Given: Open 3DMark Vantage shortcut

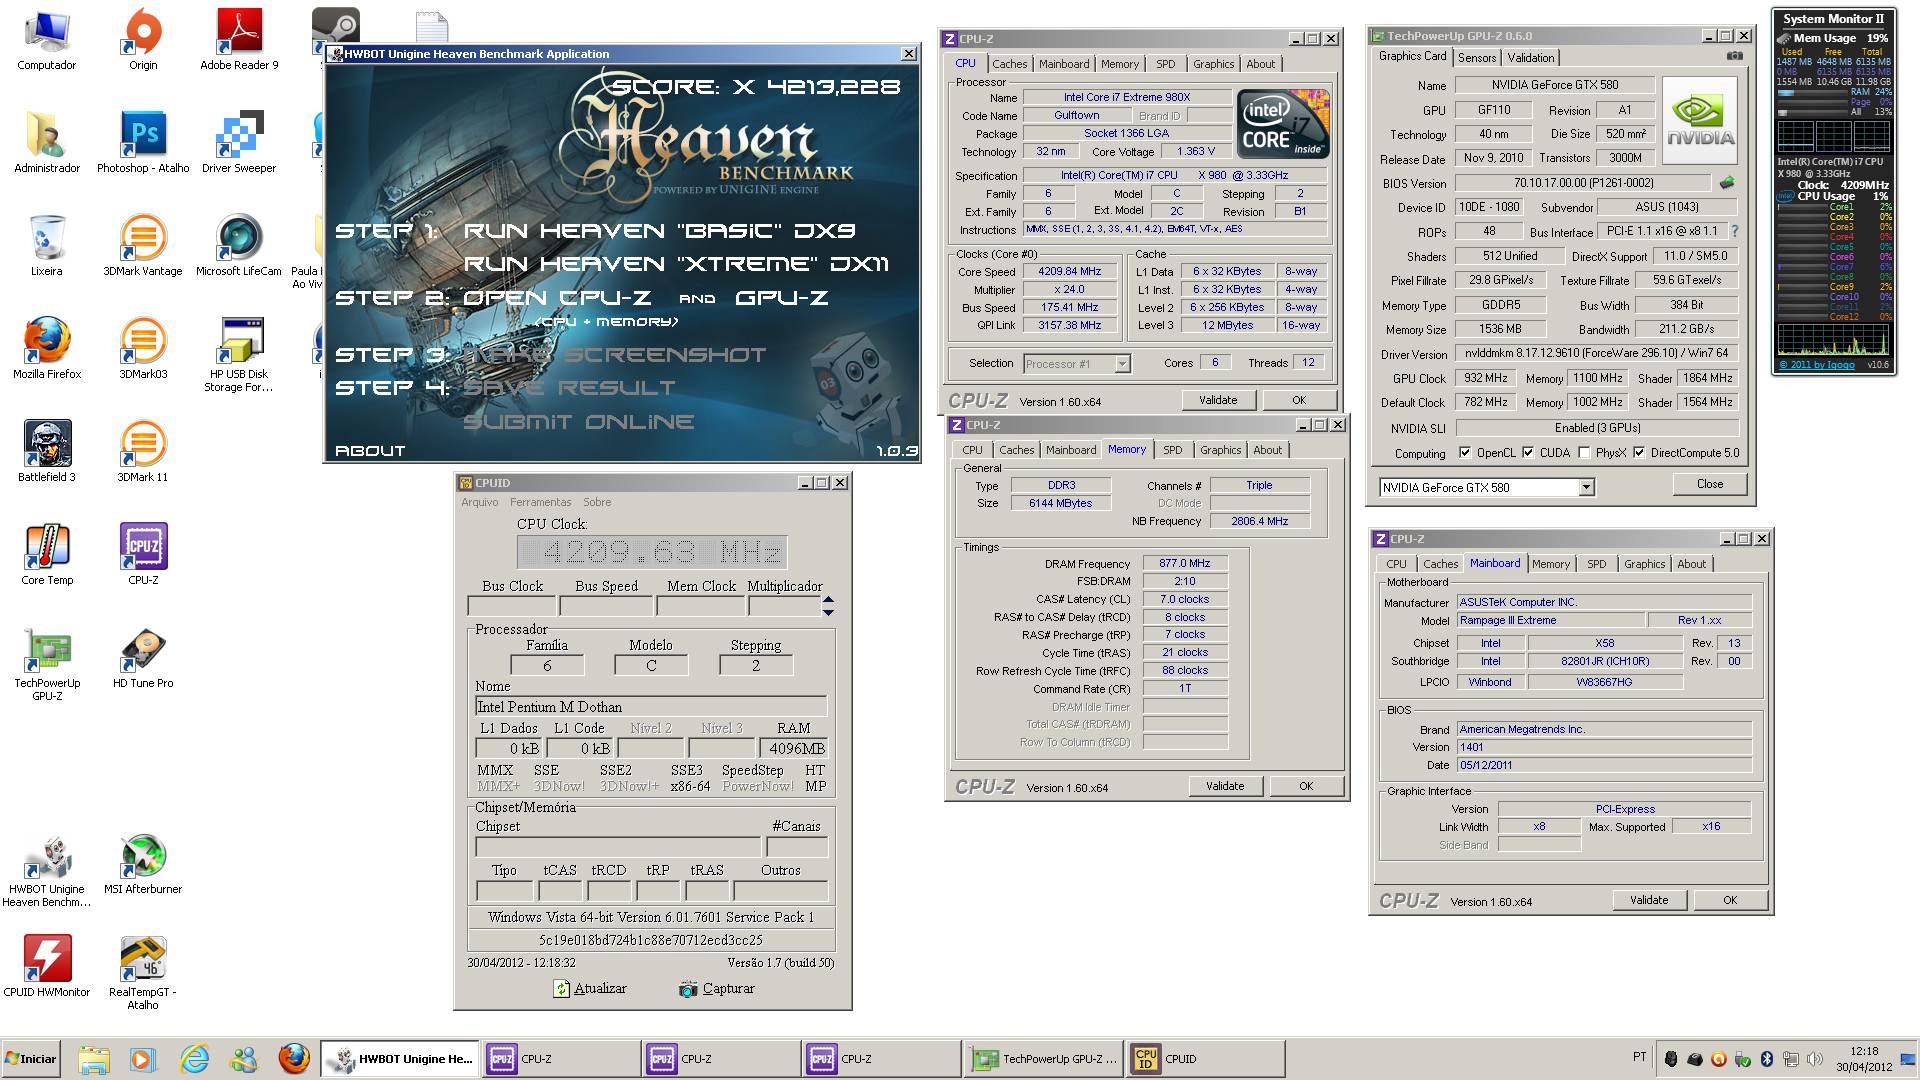Looking at the screenshot, I should click(143, 246).
